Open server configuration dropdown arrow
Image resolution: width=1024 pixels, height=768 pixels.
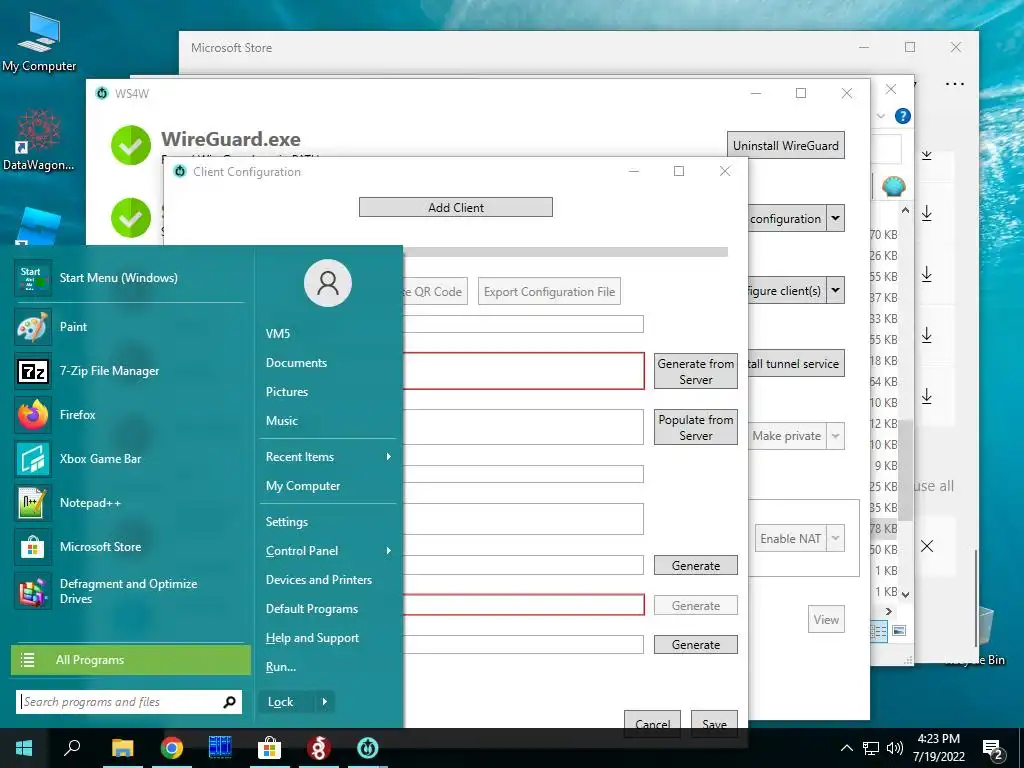[835, 219]
